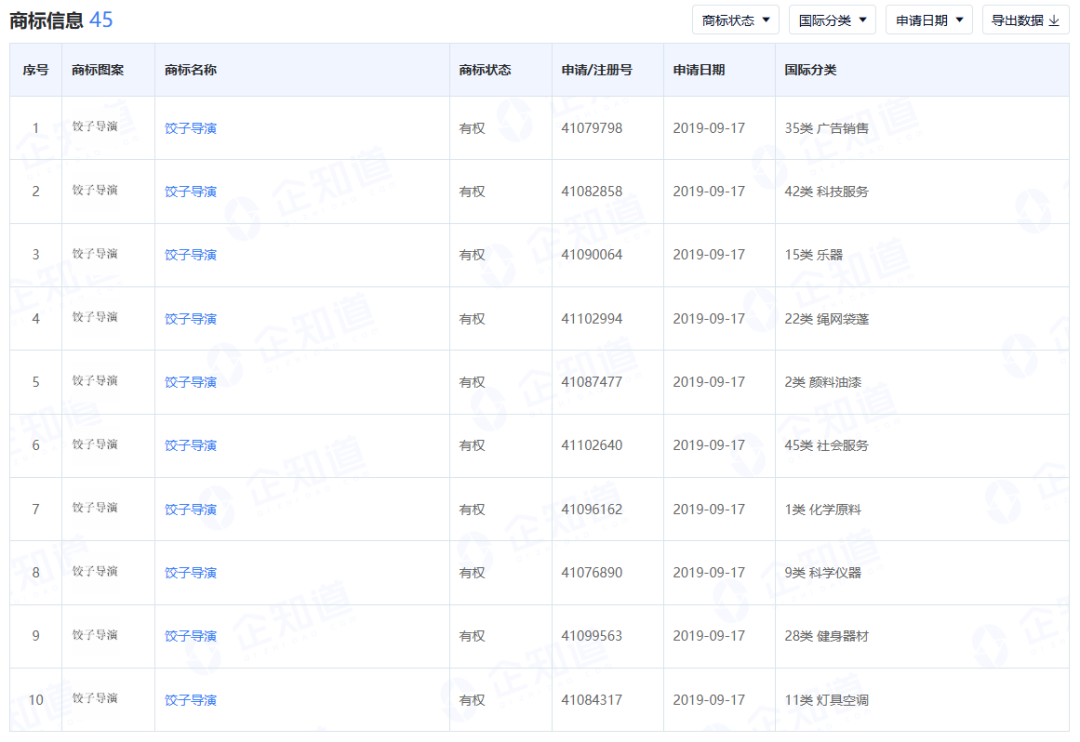Image resolution: width=1080 pixels, height=742 pixels.
Task: Click trademark image thumbnail in row 6
Action: point(95,444)
